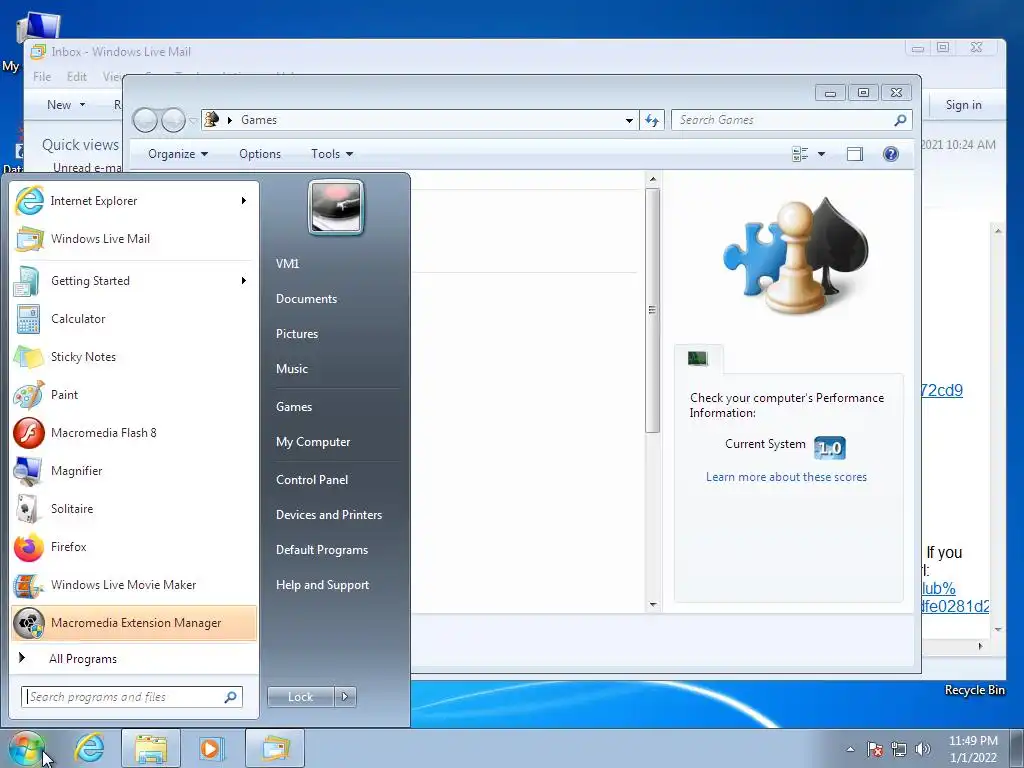Open Windows Live Movie Maker
Image resolution: width=1024 pixels, height=768 pixels.
(x=134, y=584)
